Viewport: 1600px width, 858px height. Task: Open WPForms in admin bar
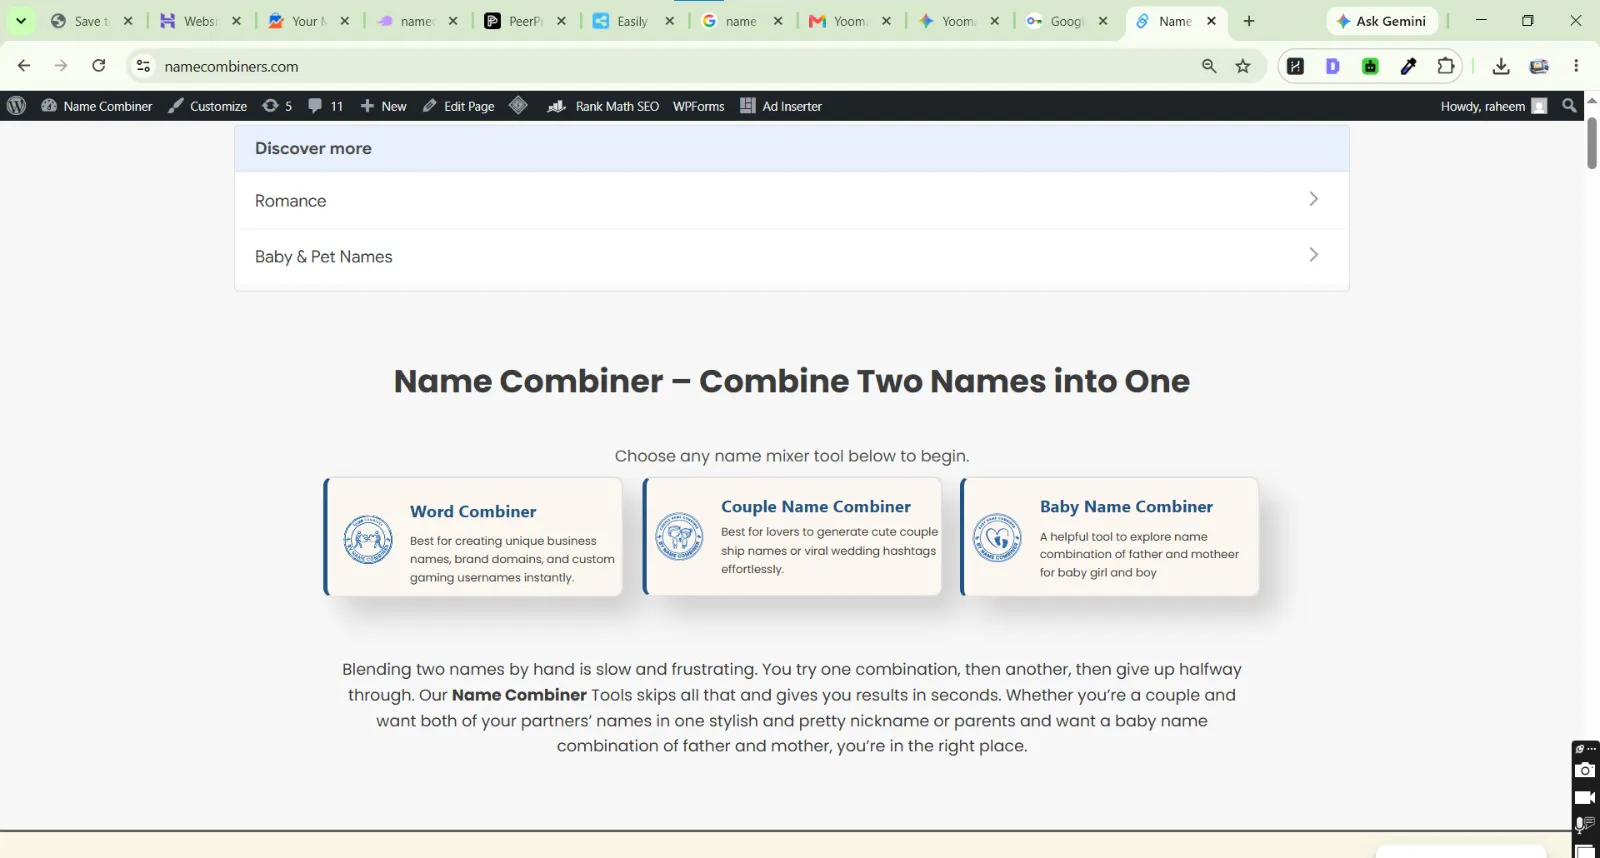[x=698, y=106]
